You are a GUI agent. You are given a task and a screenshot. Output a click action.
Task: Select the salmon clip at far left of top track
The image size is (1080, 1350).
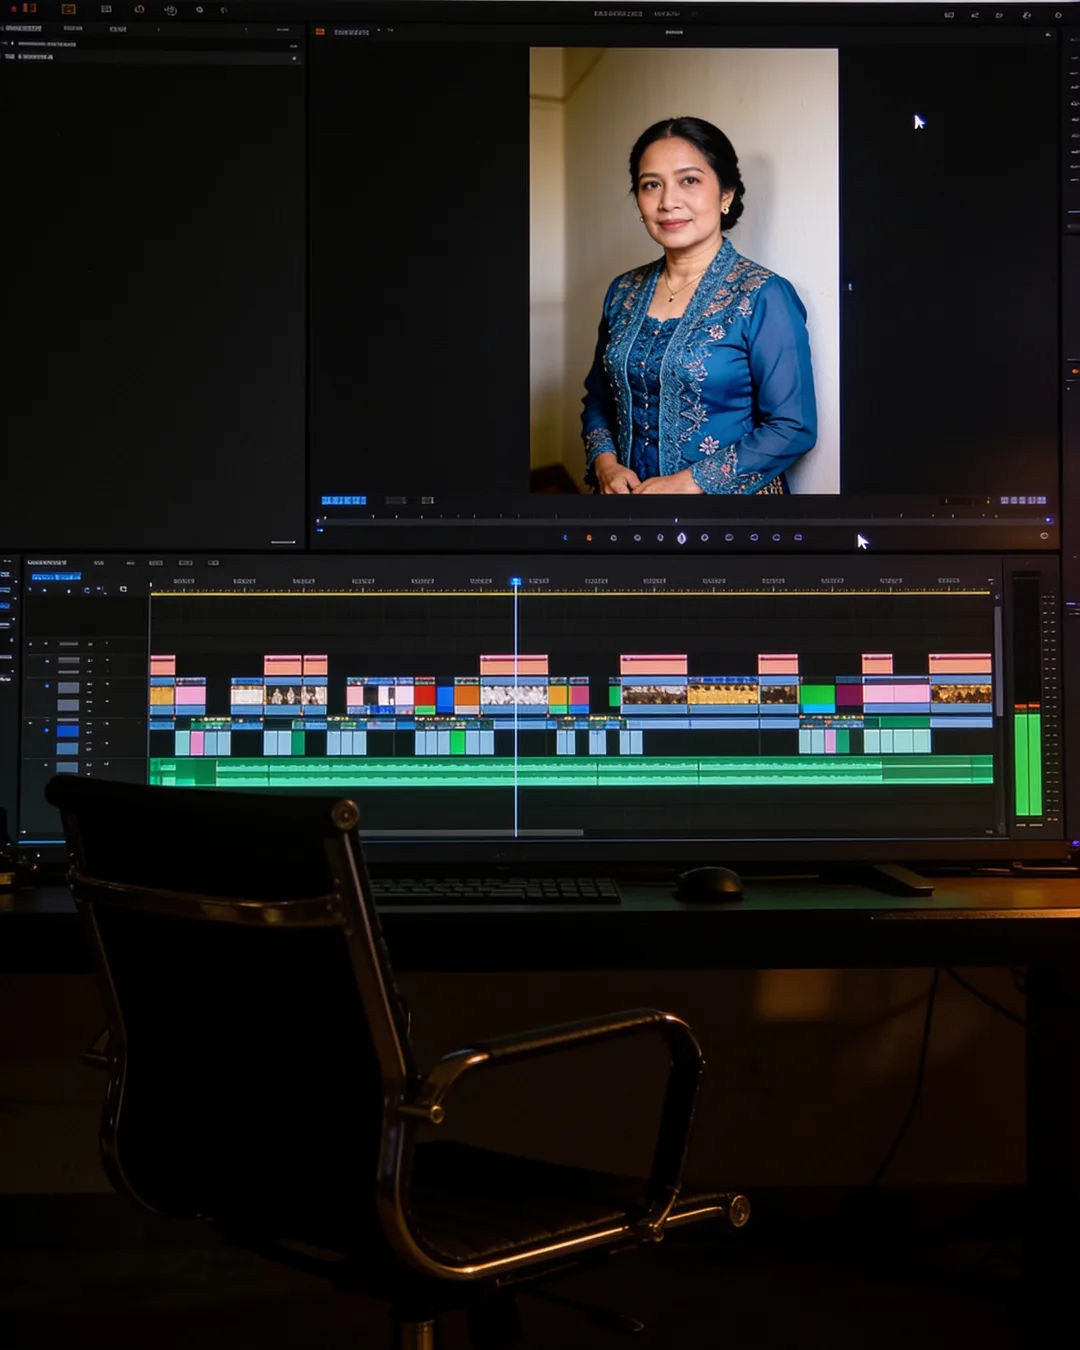point(162,665)
